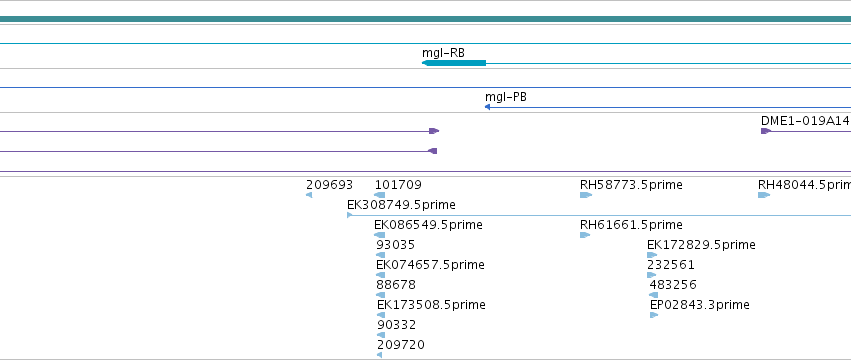Click the DME1-019A14 feature arrow

[x=766, y=131]
